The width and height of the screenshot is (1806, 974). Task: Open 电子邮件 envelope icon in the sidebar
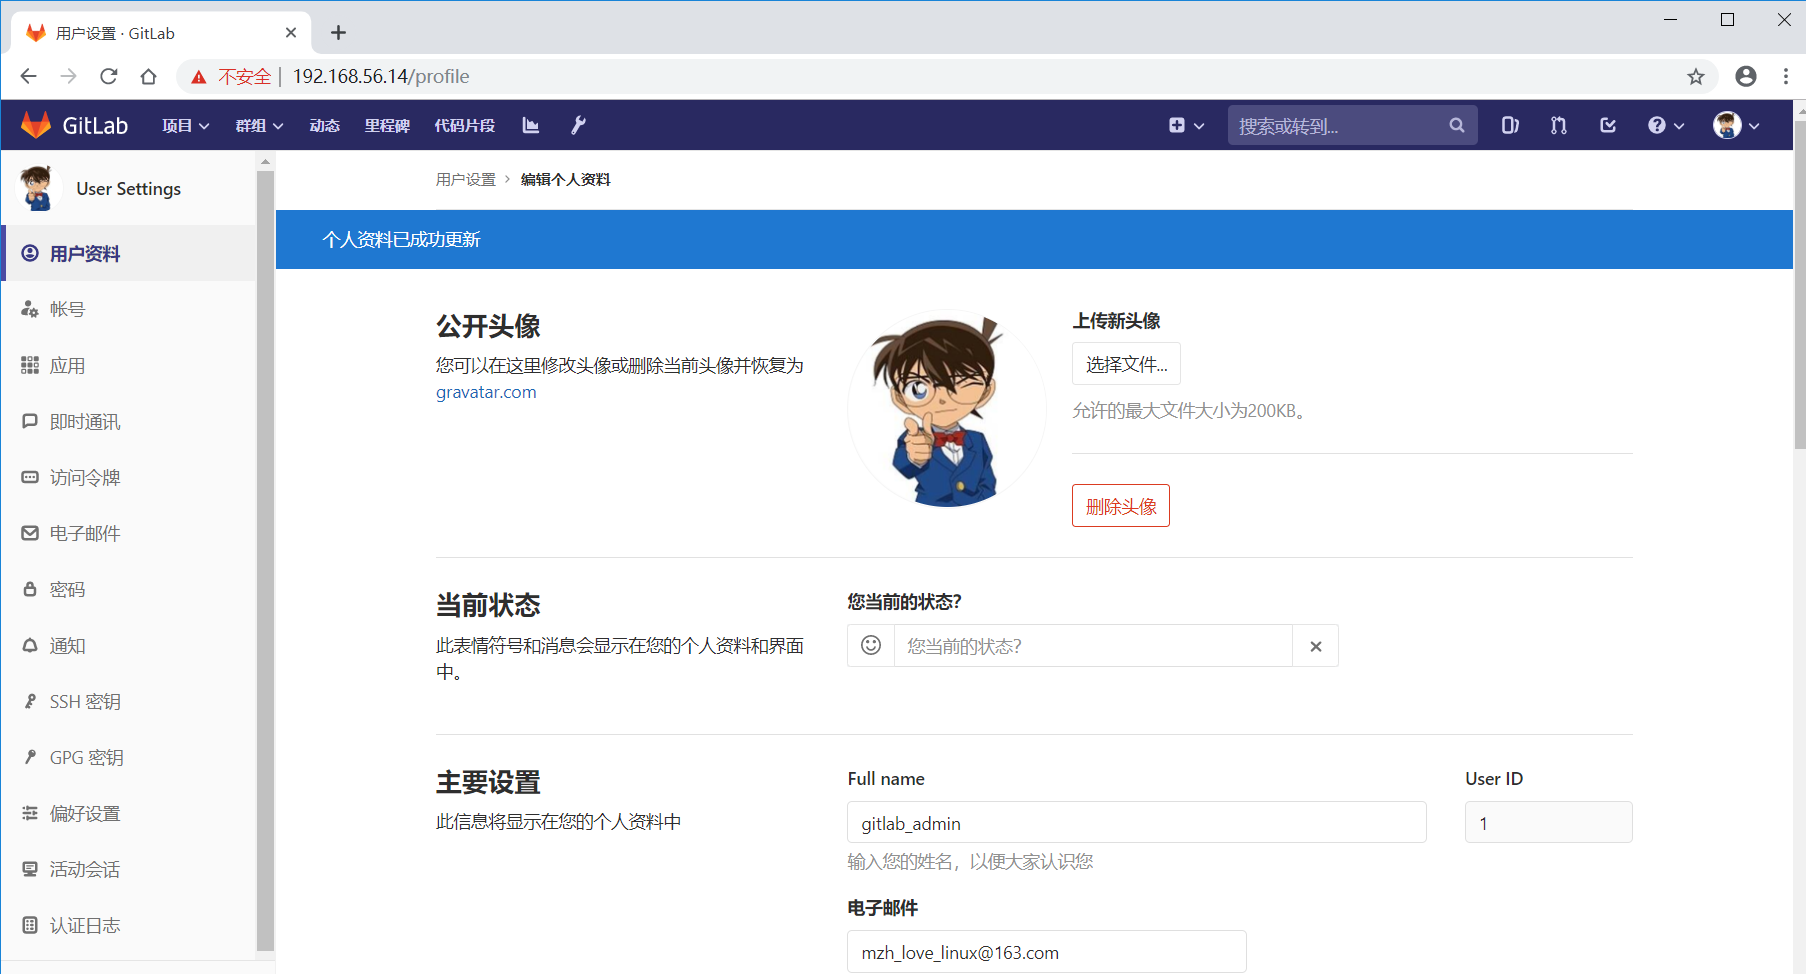30,533
